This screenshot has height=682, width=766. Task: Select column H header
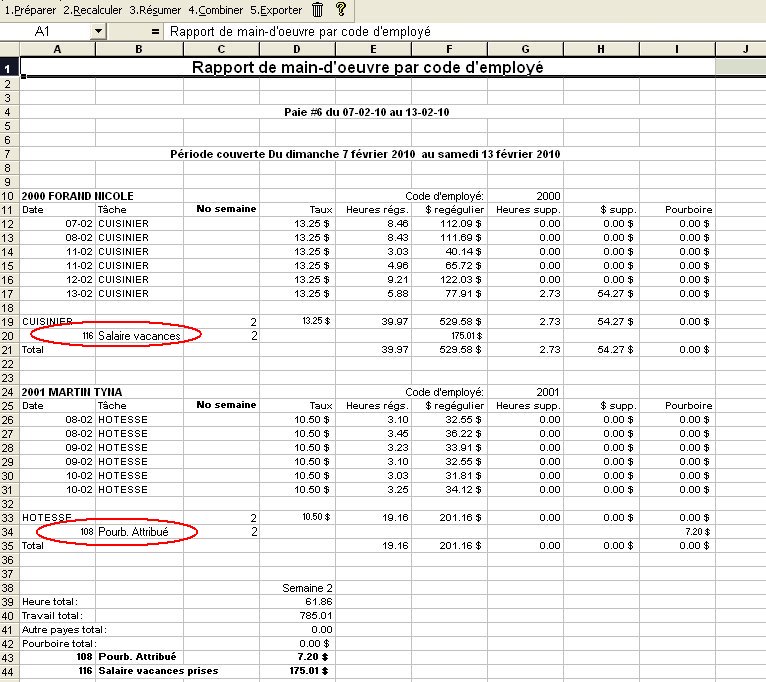pyautogui.click(x=601, y=49)
